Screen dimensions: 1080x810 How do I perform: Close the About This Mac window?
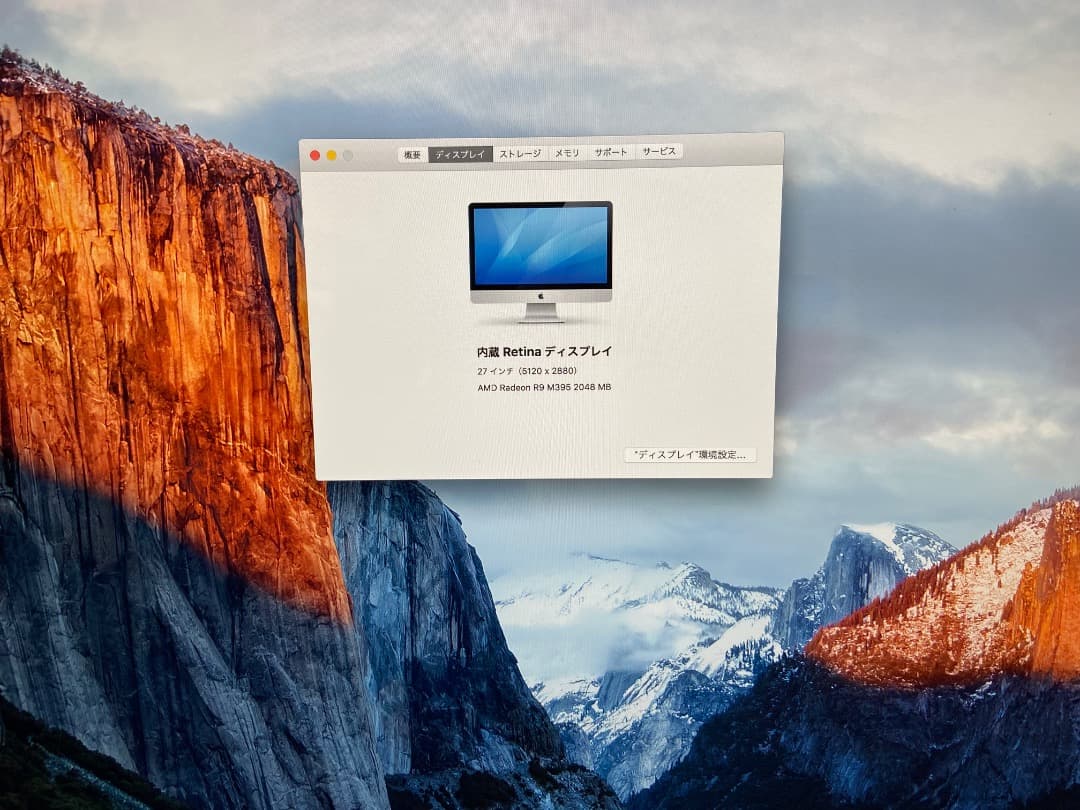pyautogui.click(x=316, y=156)
